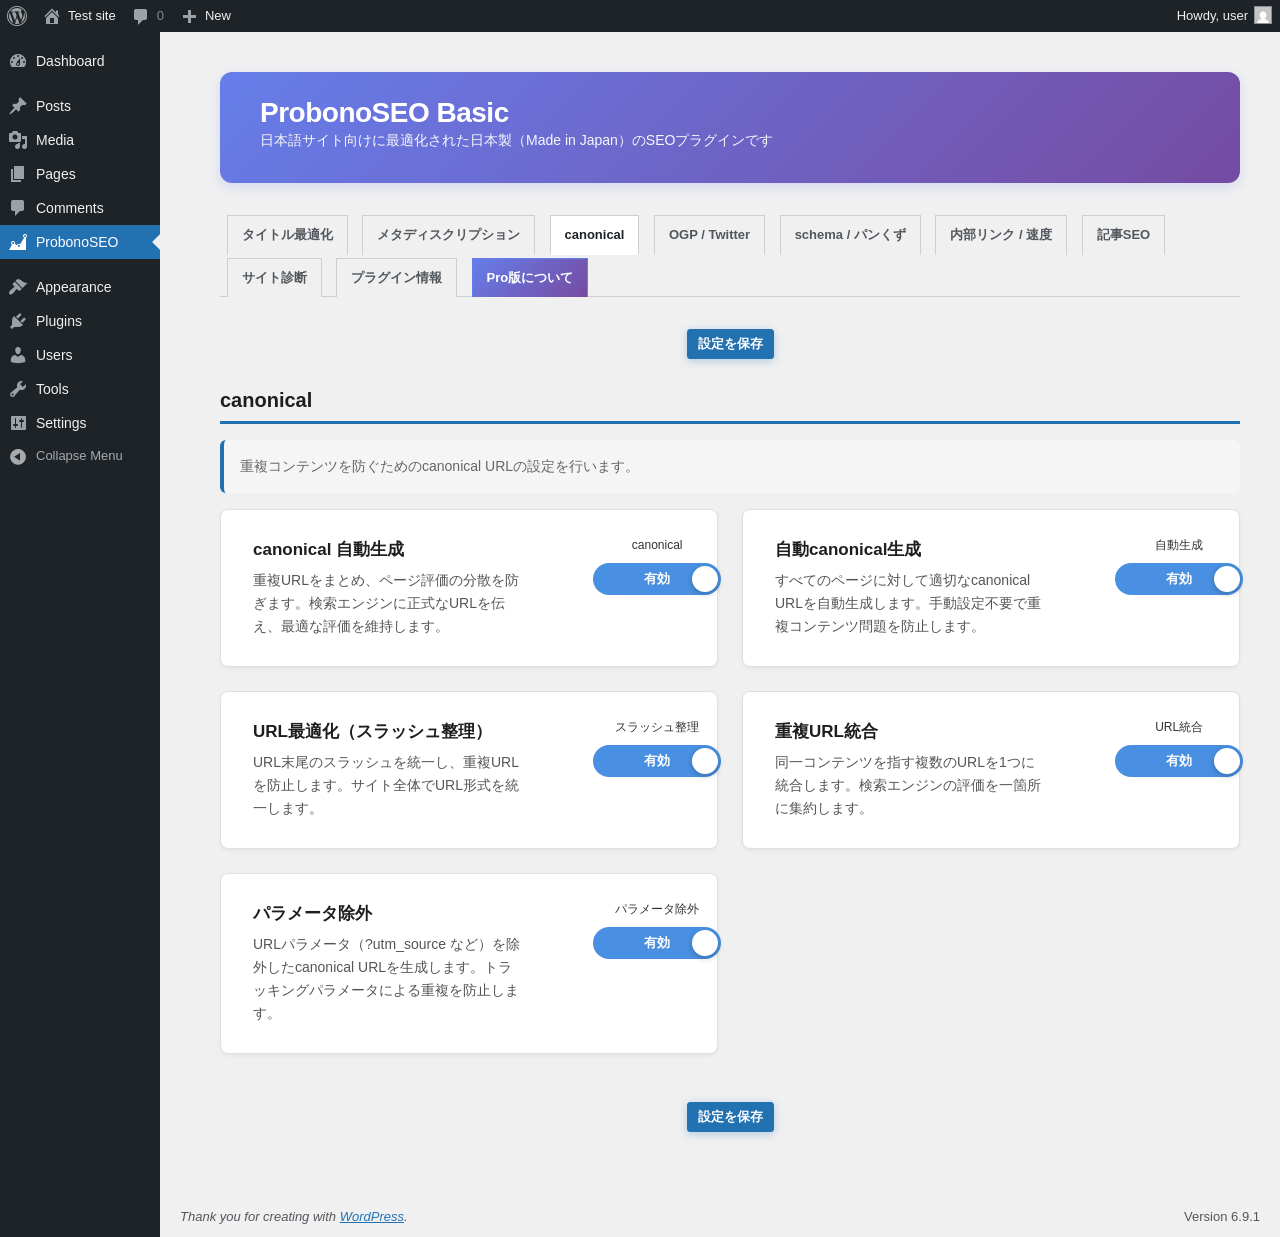1280x1237 pixels.
Task: Open the サイト診断 tab
Action: point(274,278)
